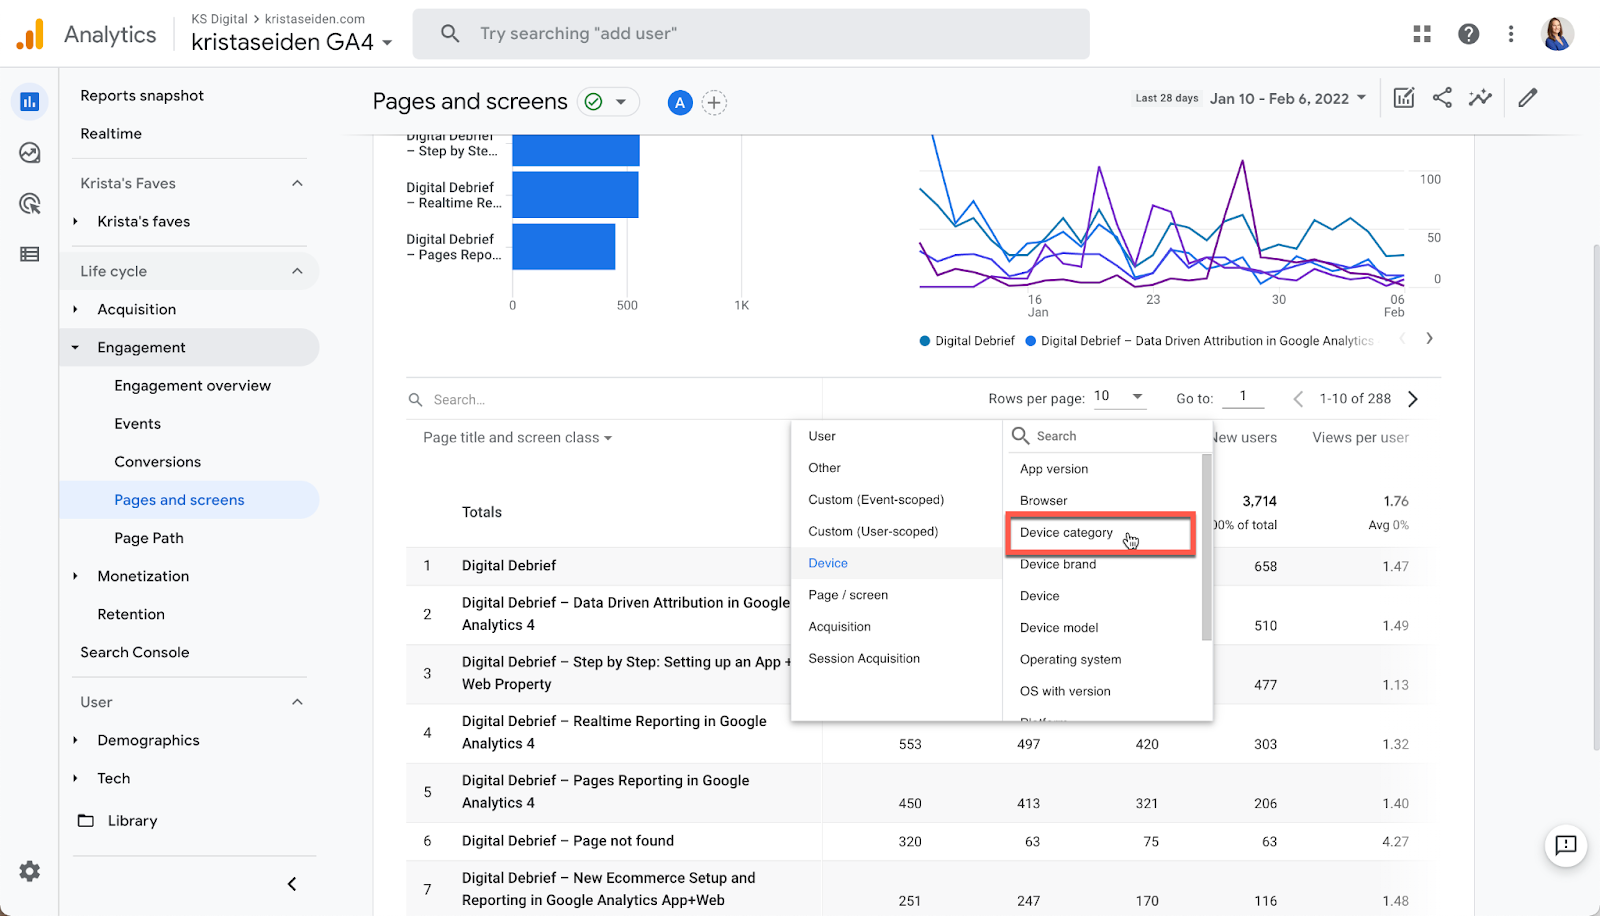
Task: Open the Advertising icon in left rail
Action: click(x=30, y=204)
